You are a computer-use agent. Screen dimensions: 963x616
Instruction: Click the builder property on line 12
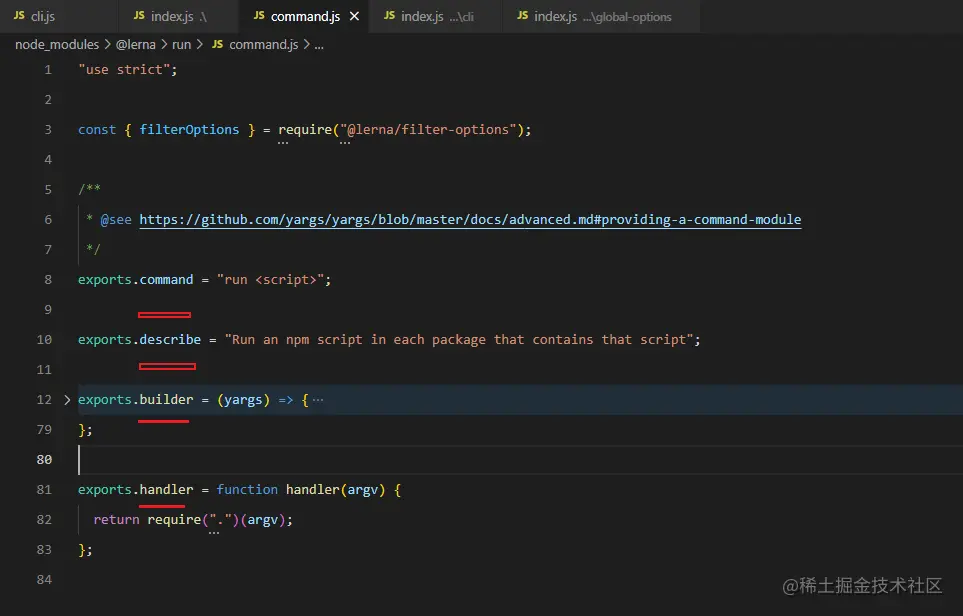click(x=166, y=400)
